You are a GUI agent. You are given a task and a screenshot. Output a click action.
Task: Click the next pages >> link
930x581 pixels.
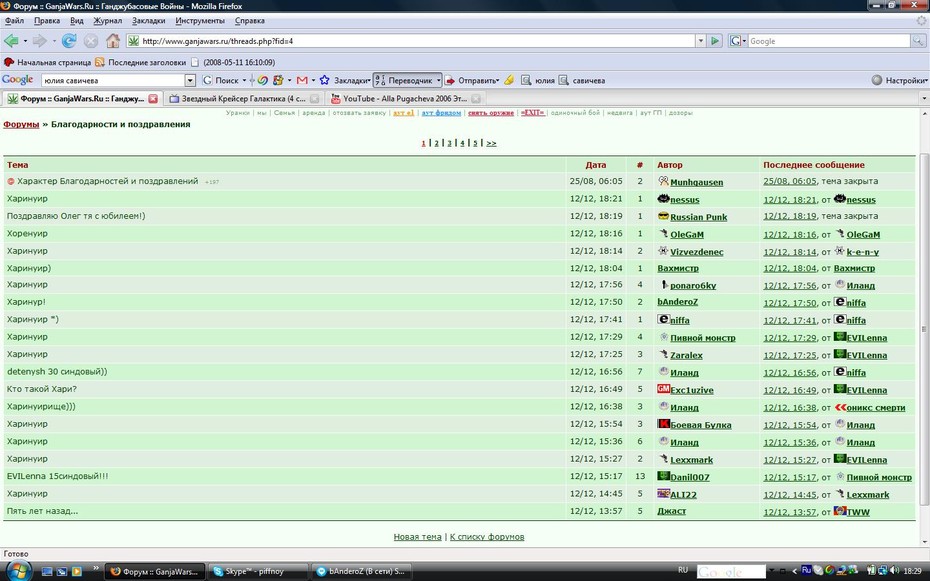(491, 143)
